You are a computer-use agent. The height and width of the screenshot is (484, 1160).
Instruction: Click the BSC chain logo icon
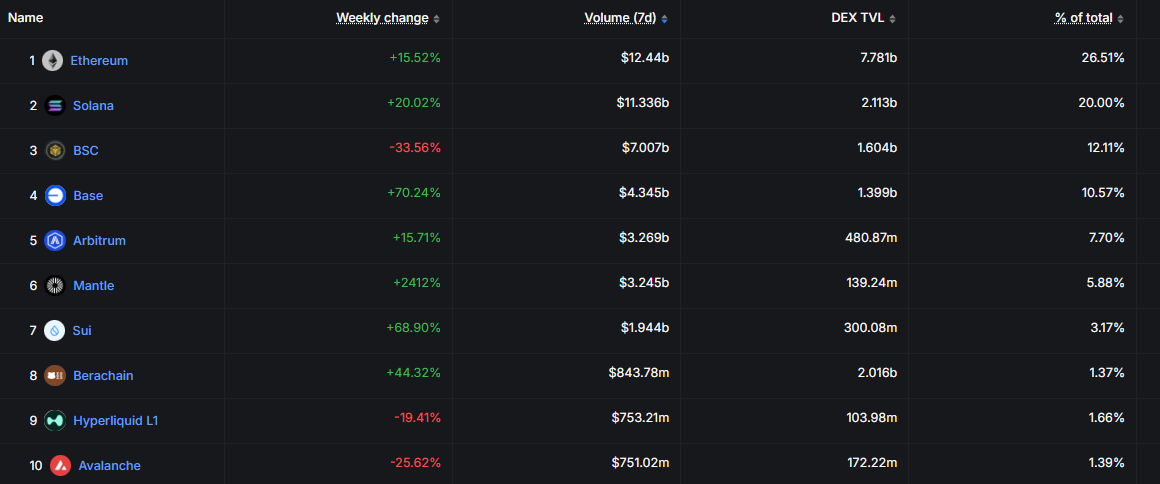[55, 151]
